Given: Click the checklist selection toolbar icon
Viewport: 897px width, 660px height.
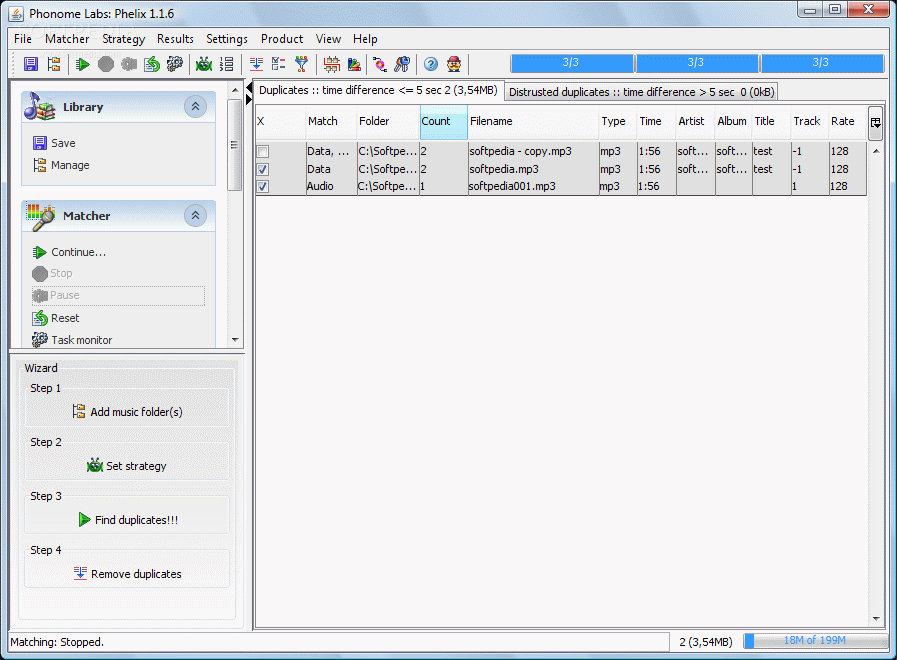Looking at the screenshot, I should 279,64.
